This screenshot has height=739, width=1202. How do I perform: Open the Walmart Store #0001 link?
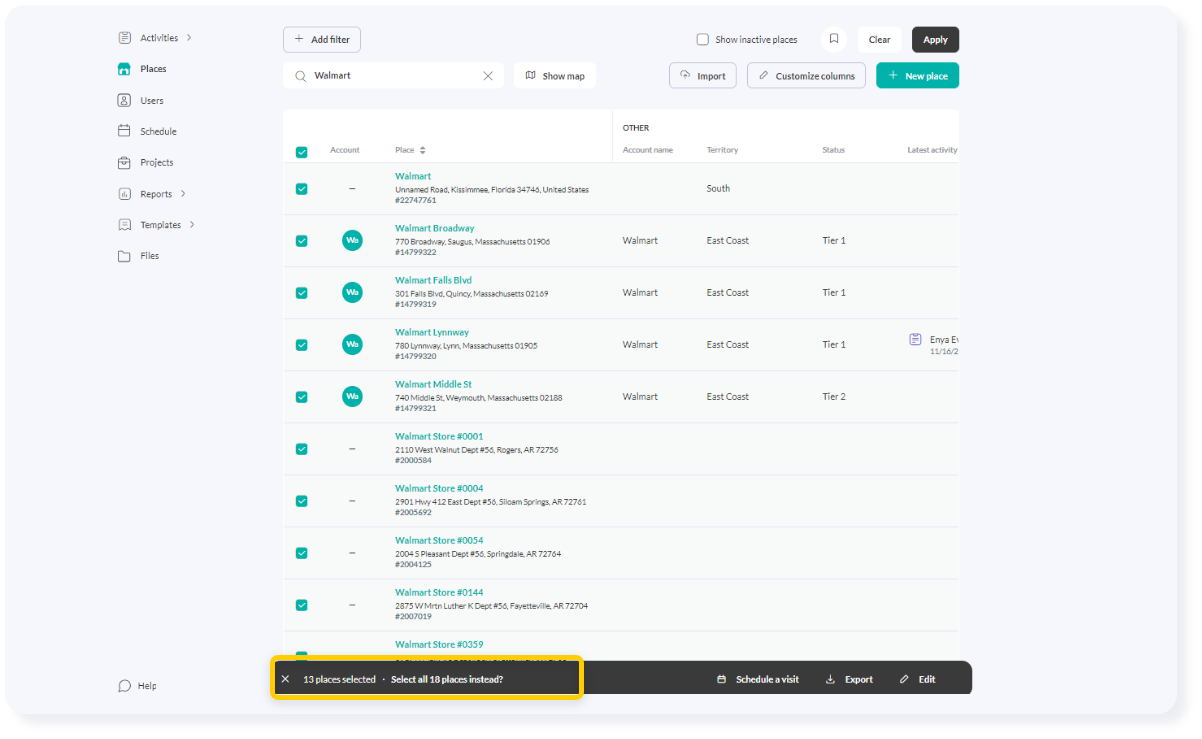click(439, 436)
